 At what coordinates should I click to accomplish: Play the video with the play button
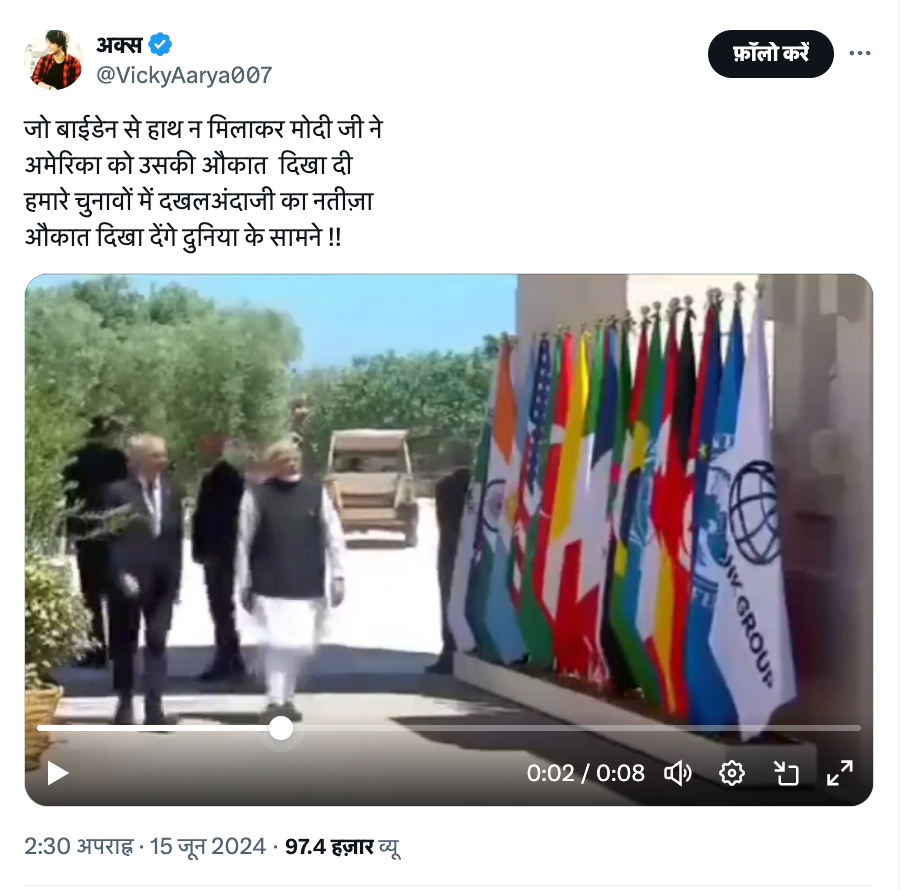coord(57,773)
